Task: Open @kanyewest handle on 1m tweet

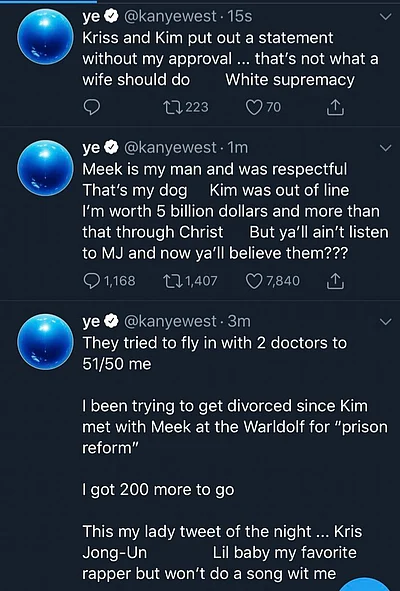Action: 170,148
